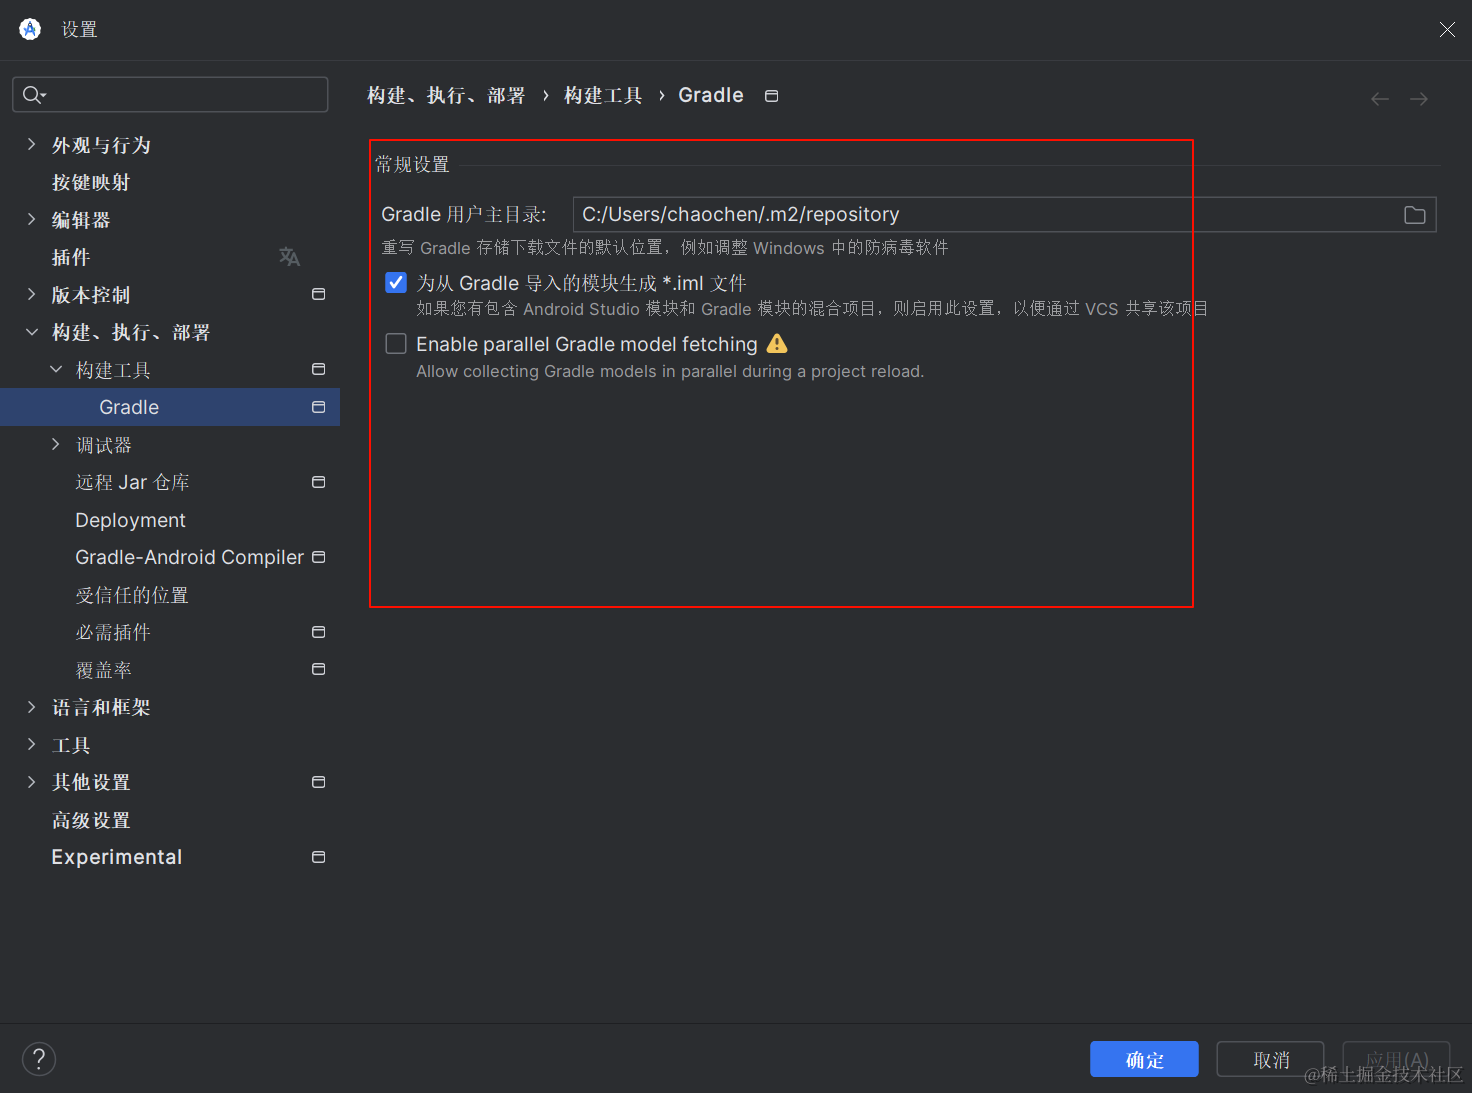Expand the 外观与行为 tree section
The image size is (1472, 1093).
click(30, 144)
